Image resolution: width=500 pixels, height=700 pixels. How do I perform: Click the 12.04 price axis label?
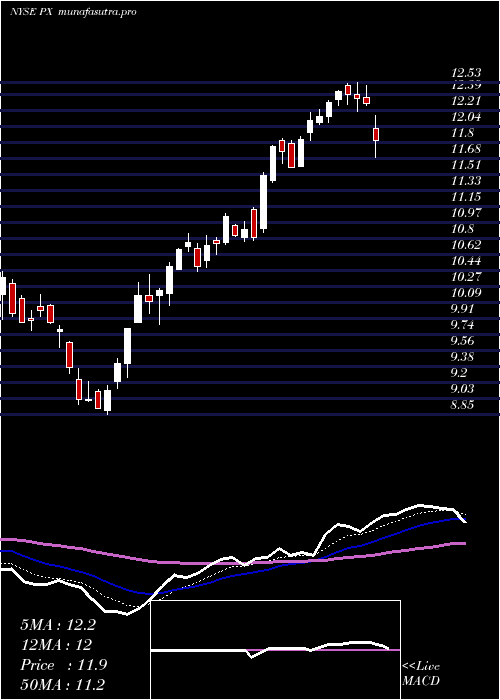466,117
